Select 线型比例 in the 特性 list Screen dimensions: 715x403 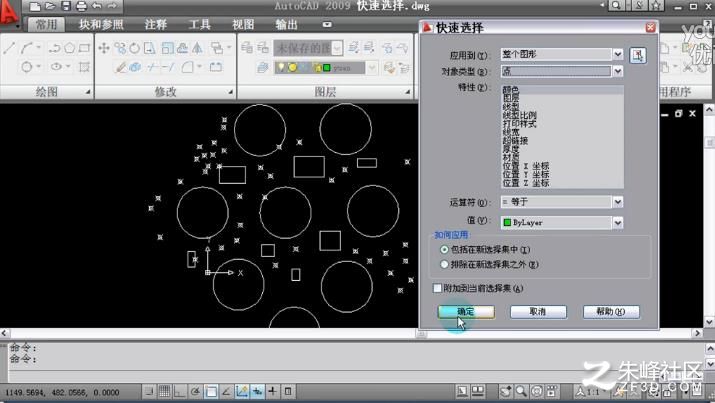click(519, 115)
